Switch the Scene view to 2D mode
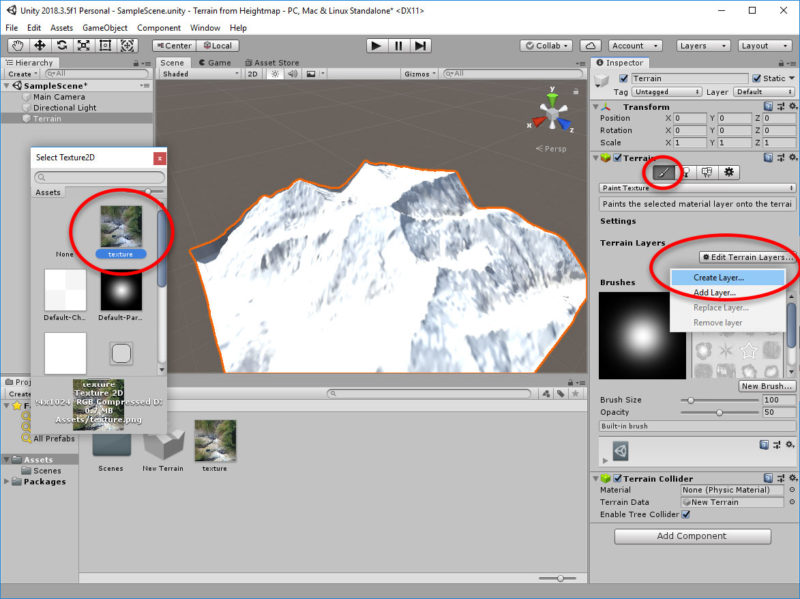The width and height of the screenshot is (800, 599). coord(253,75)
